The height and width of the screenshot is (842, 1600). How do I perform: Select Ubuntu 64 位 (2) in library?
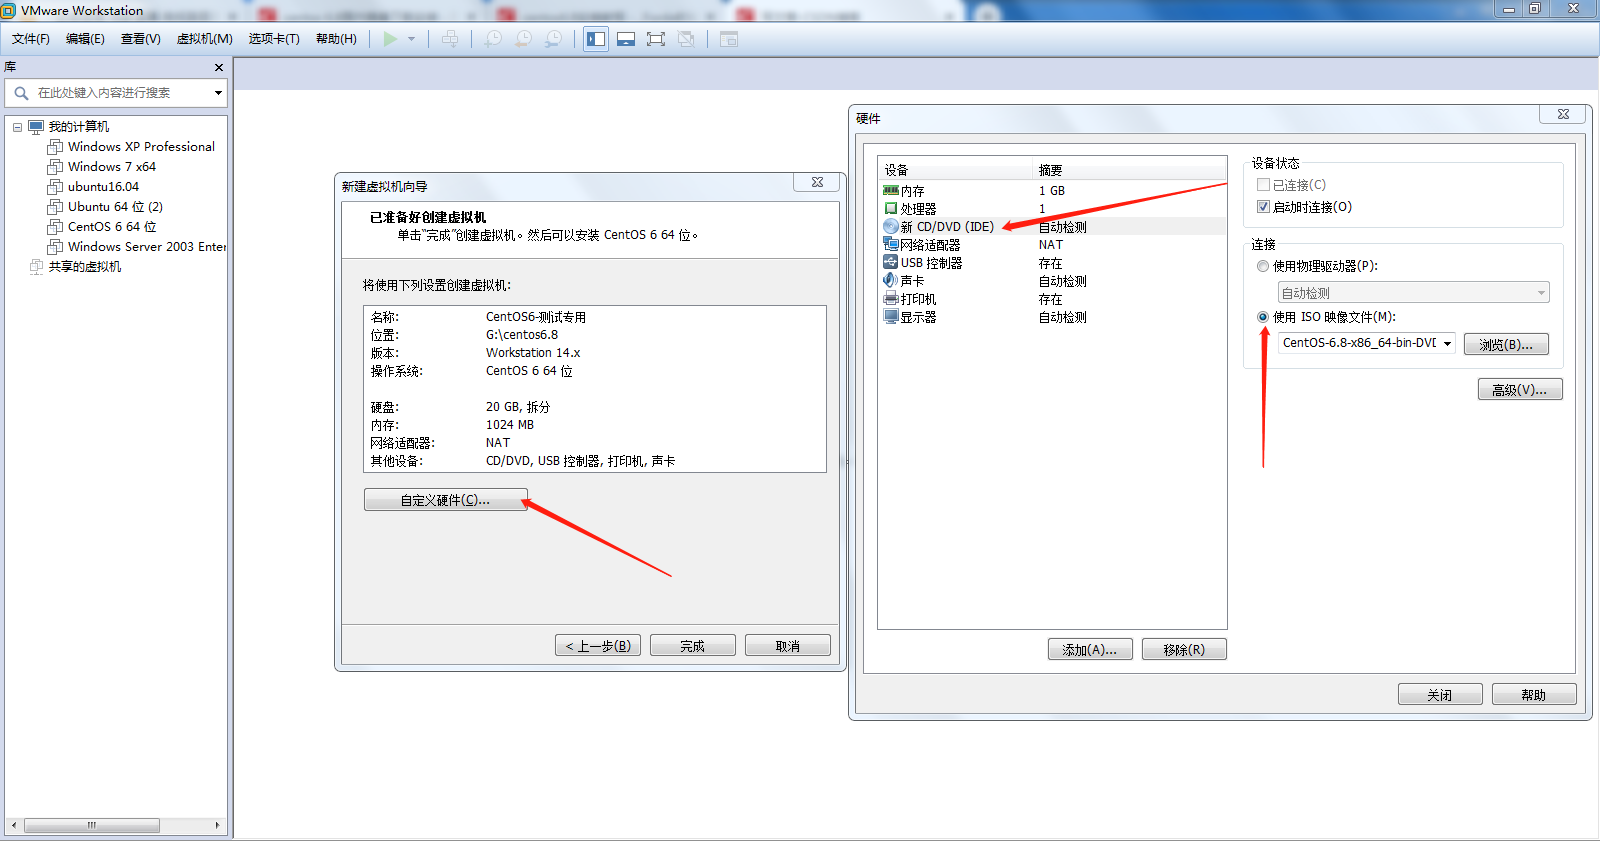click(115, 207)
